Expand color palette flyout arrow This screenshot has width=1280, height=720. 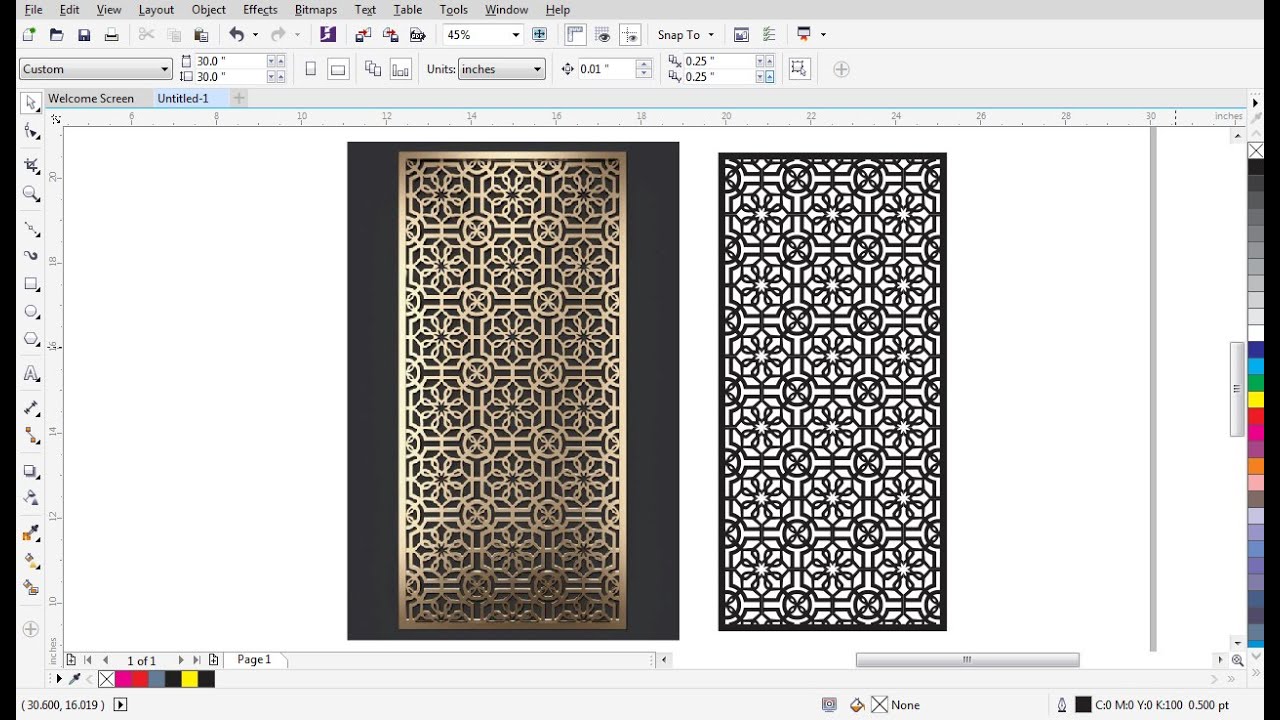[x=1256, y=102]
